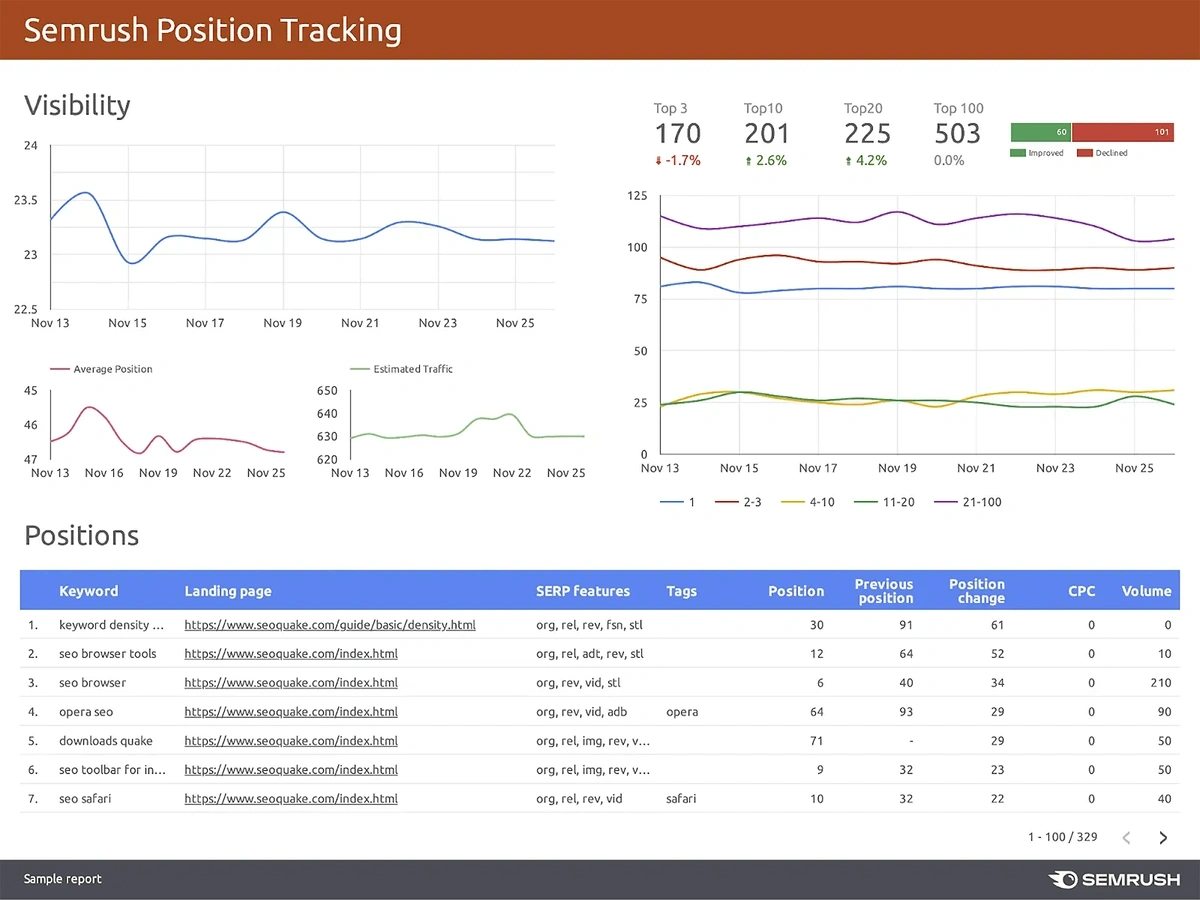Sort table by Keyword column header

tap(88, 591)
